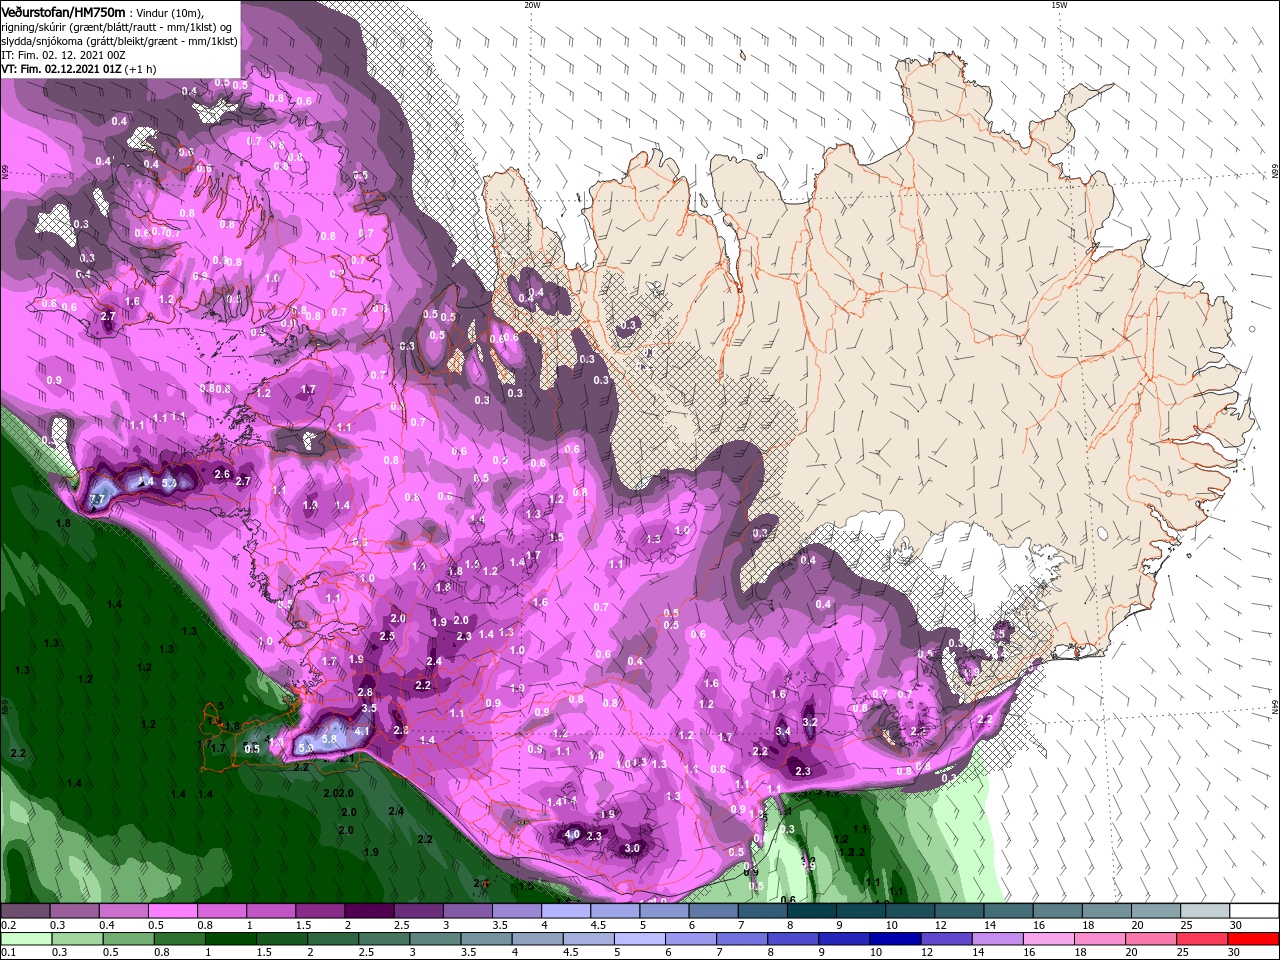Click the '30' label on the snow legend

(x=1236, y=925)
